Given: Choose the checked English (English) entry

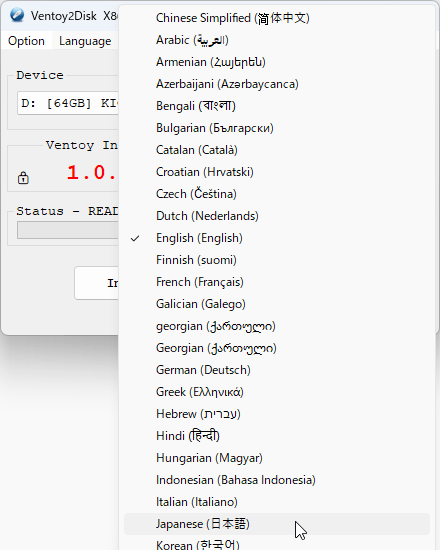Looking at the screenshot, I should tap(277, 238).
